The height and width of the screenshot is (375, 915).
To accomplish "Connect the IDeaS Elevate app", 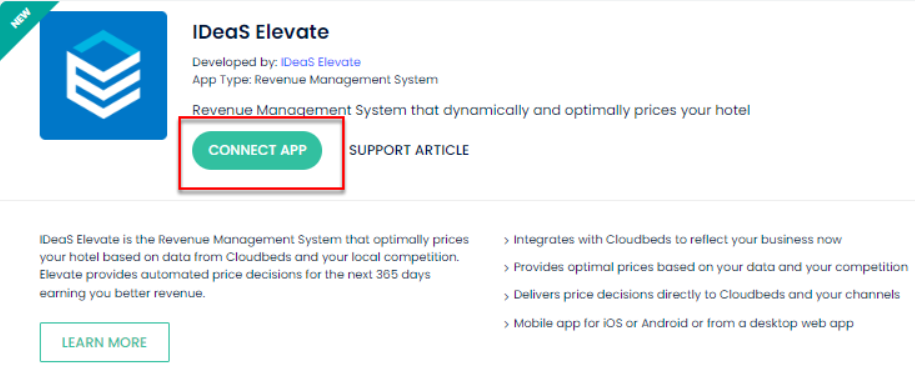I will pos(257,150).
